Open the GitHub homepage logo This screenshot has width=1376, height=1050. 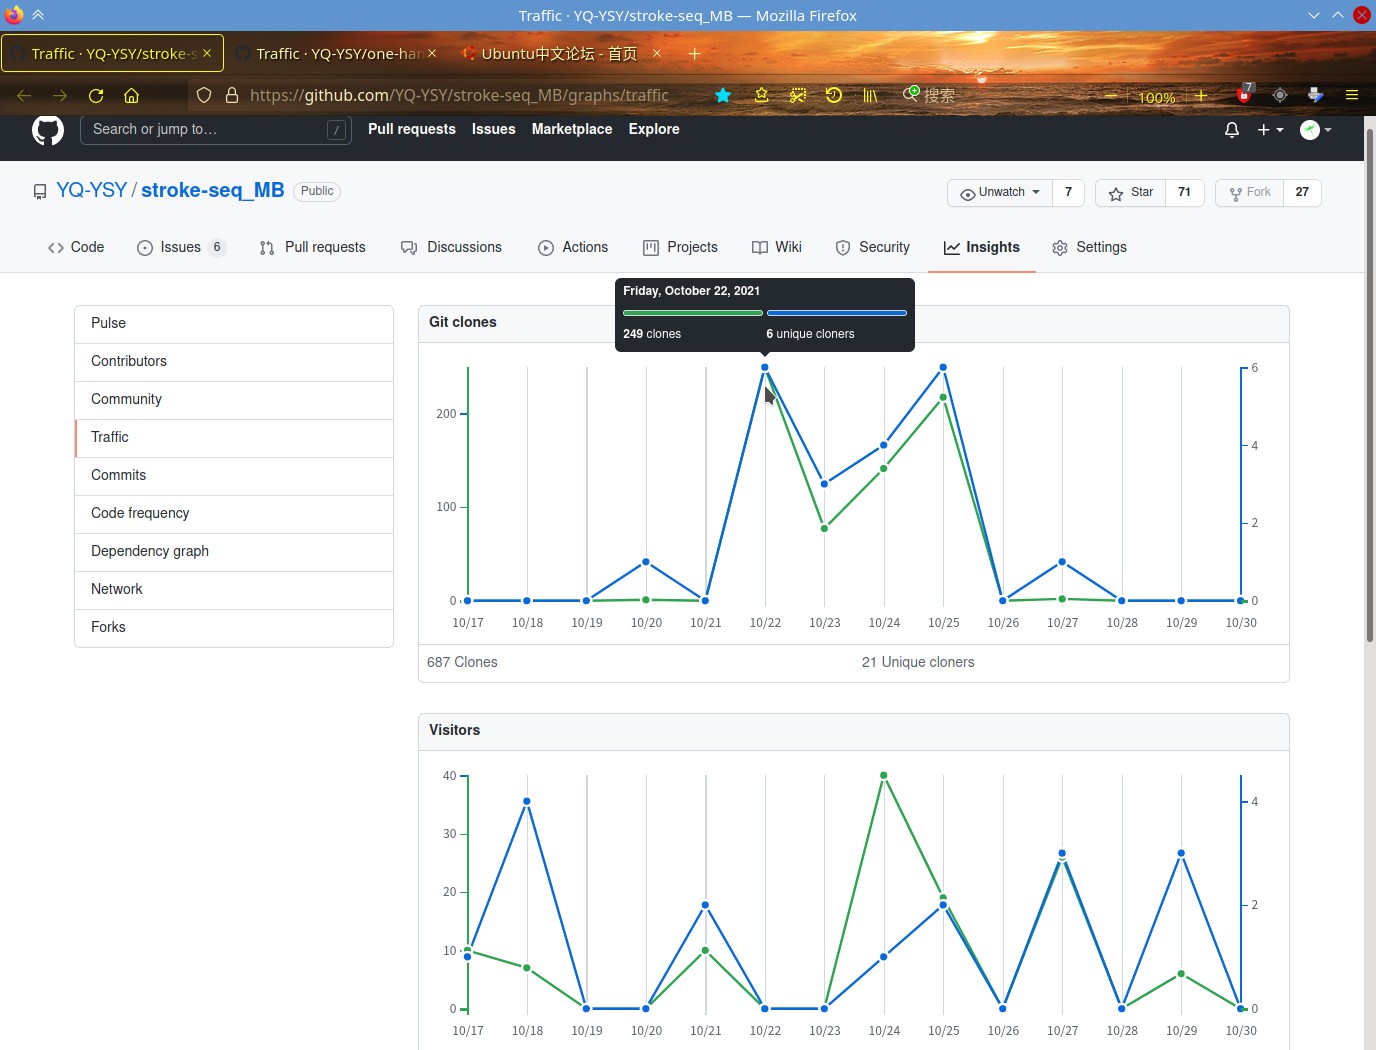[x=48, y=130]
